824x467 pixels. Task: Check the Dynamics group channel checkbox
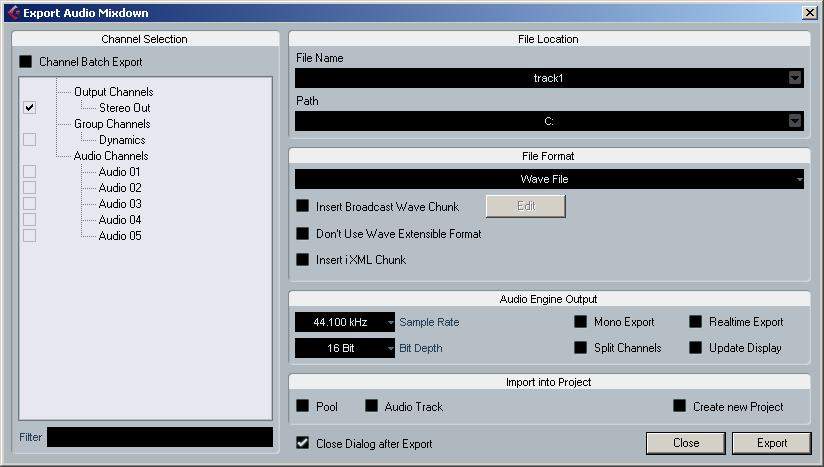click(x=29, y=140)
